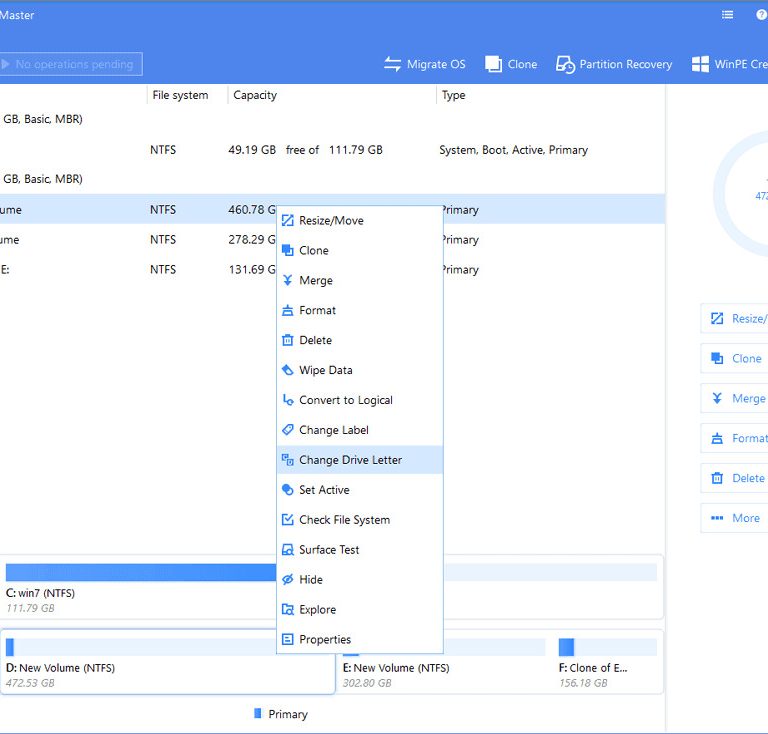
Task: Select the C: win7 disk map block
Action: [x=332, y=588]
